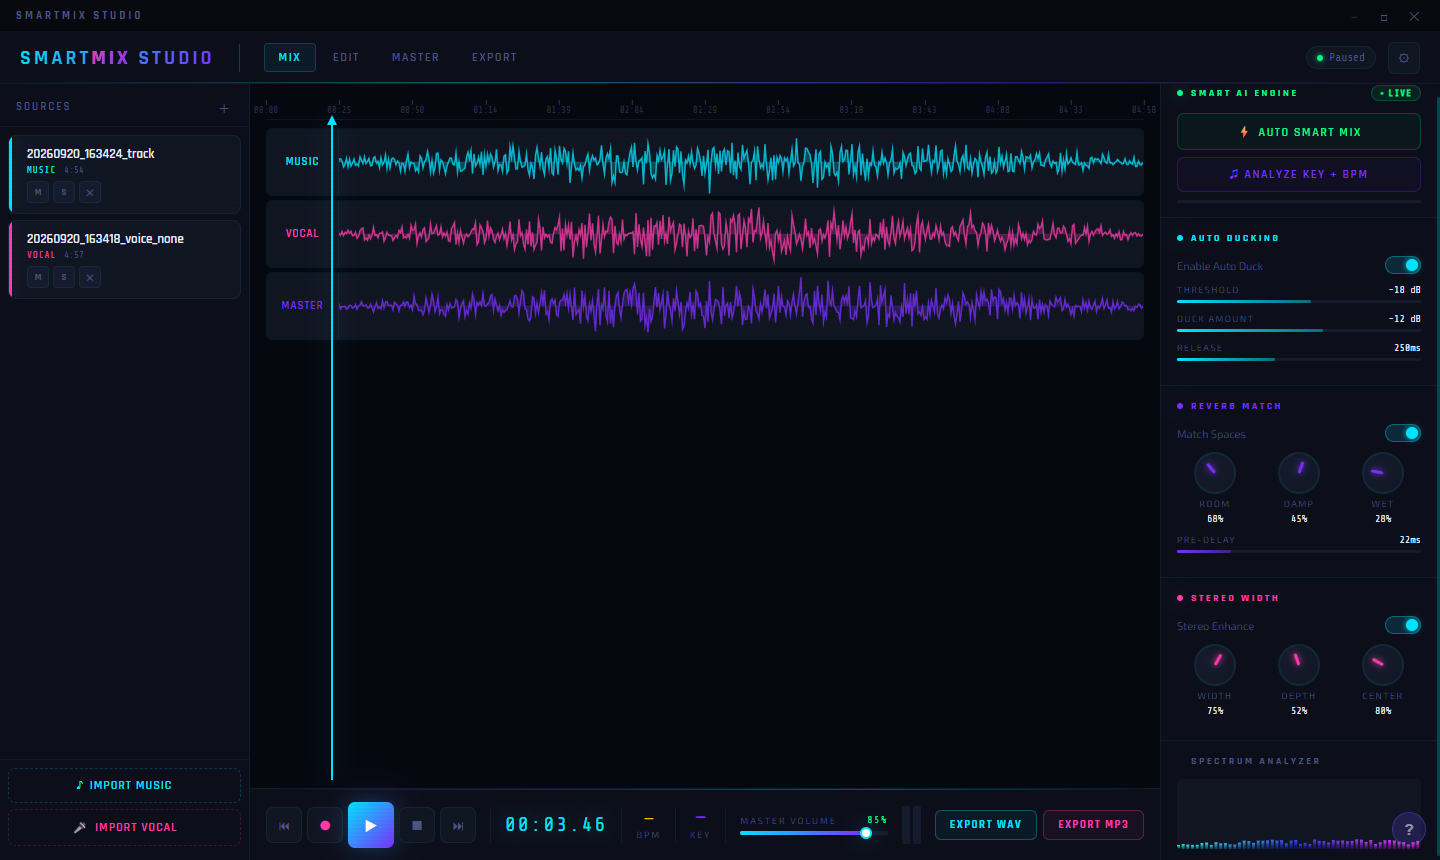Viewport: 1440px width, 860px height.
Task: Mute the 20260920_163424_track music source
Action: (38, 192)
